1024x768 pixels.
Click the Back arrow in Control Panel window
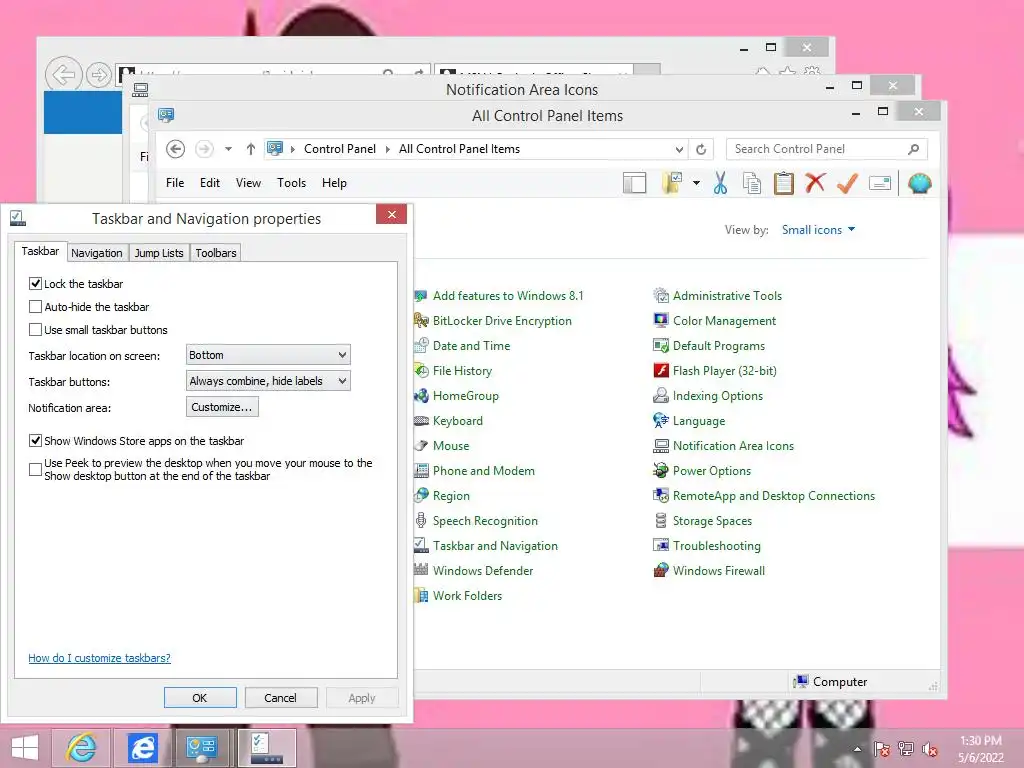tap(175, 149)
